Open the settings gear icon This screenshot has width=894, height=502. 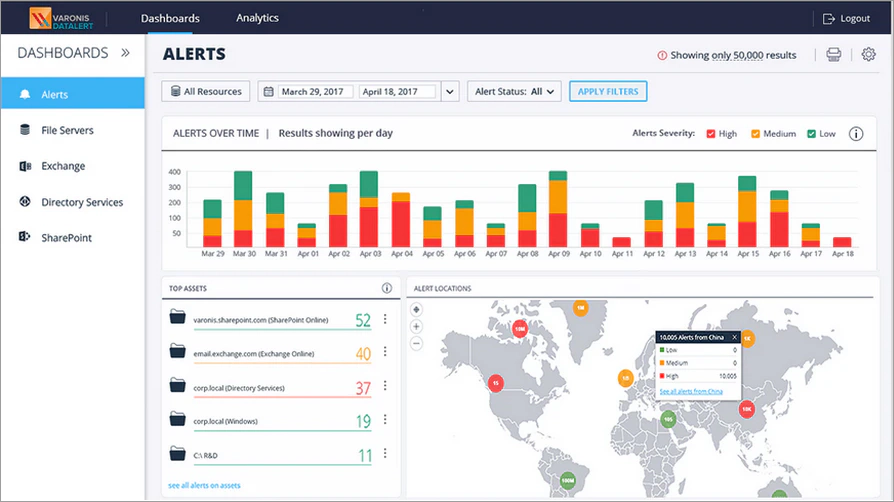[868, 54]
